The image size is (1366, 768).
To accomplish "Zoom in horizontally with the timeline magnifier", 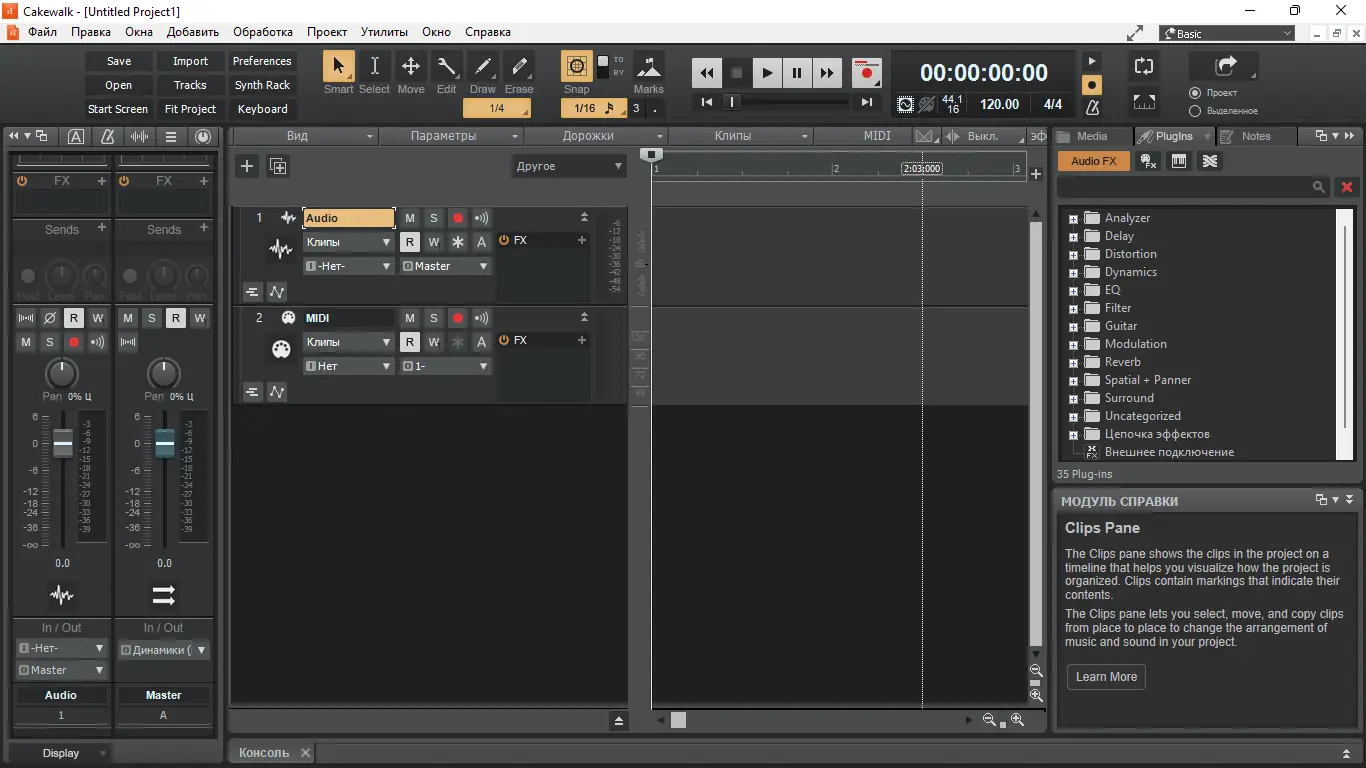I will tap(1017, 720).
